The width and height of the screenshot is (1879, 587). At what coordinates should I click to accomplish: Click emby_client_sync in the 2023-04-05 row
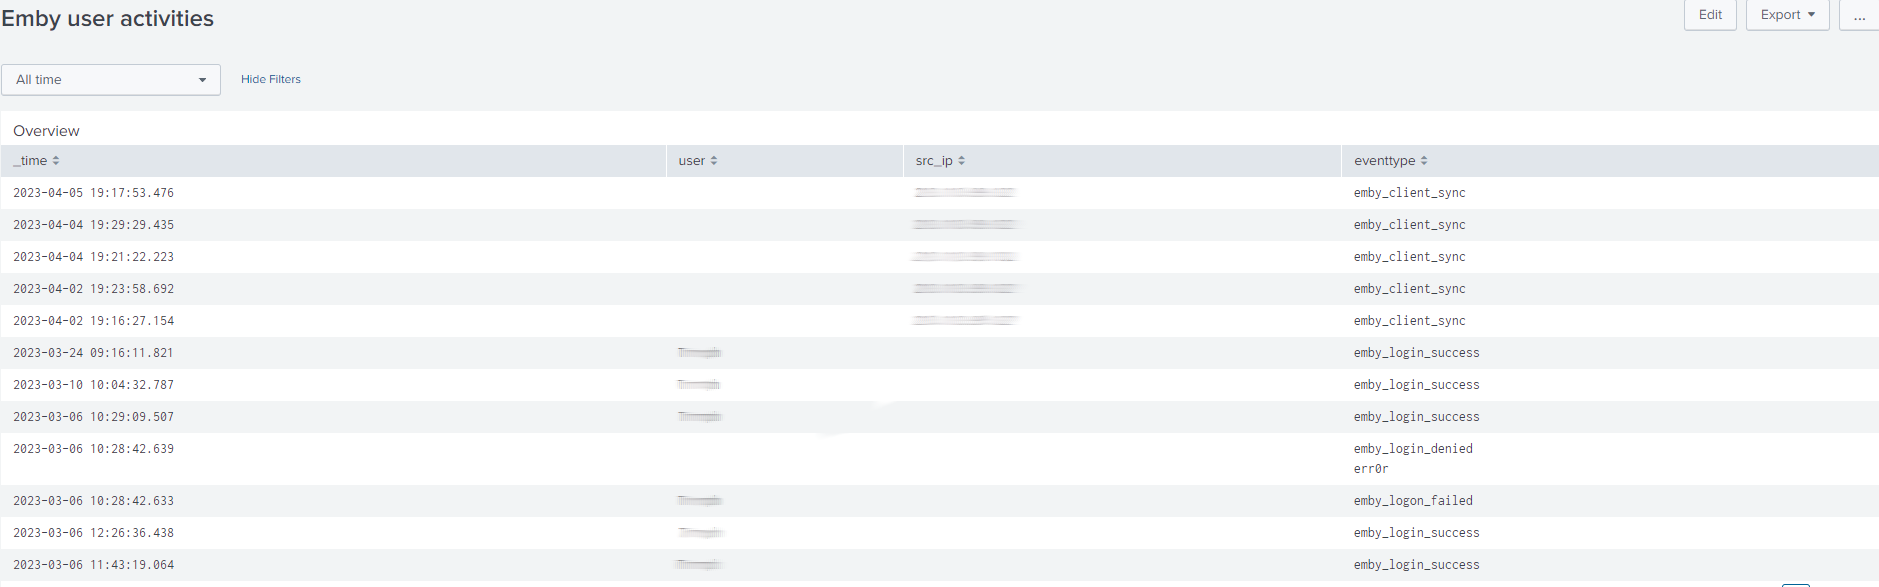click(1410, 193)
